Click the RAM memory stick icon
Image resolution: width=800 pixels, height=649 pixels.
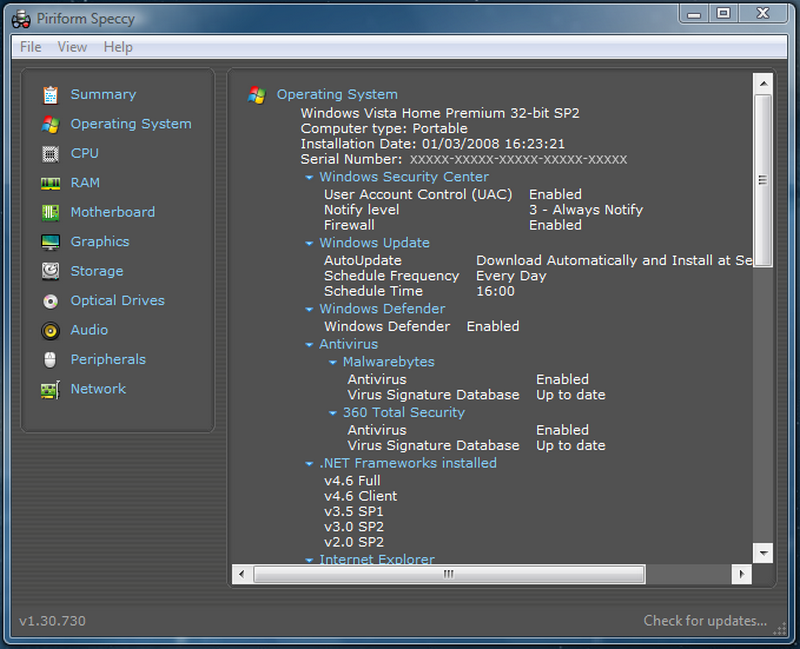(x=51, y=183)
